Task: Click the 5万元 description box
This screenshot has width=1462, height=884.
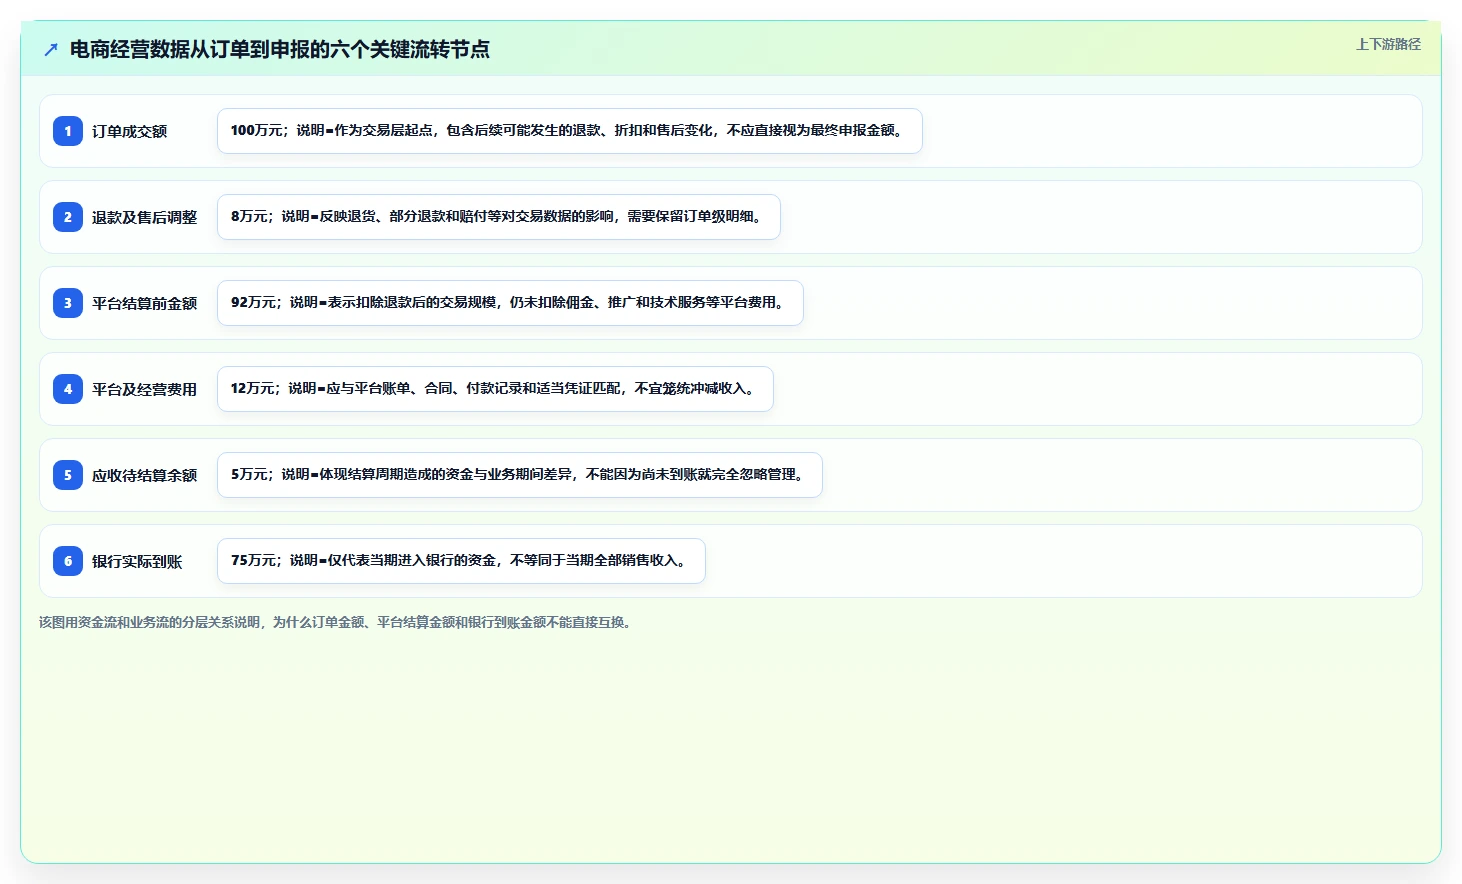Action: coord(520,475)
